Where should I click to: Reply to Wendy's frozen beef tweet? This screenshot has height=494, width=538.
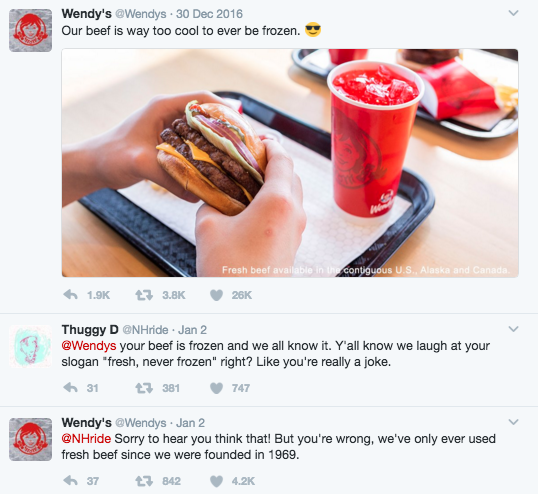[71, 295]
